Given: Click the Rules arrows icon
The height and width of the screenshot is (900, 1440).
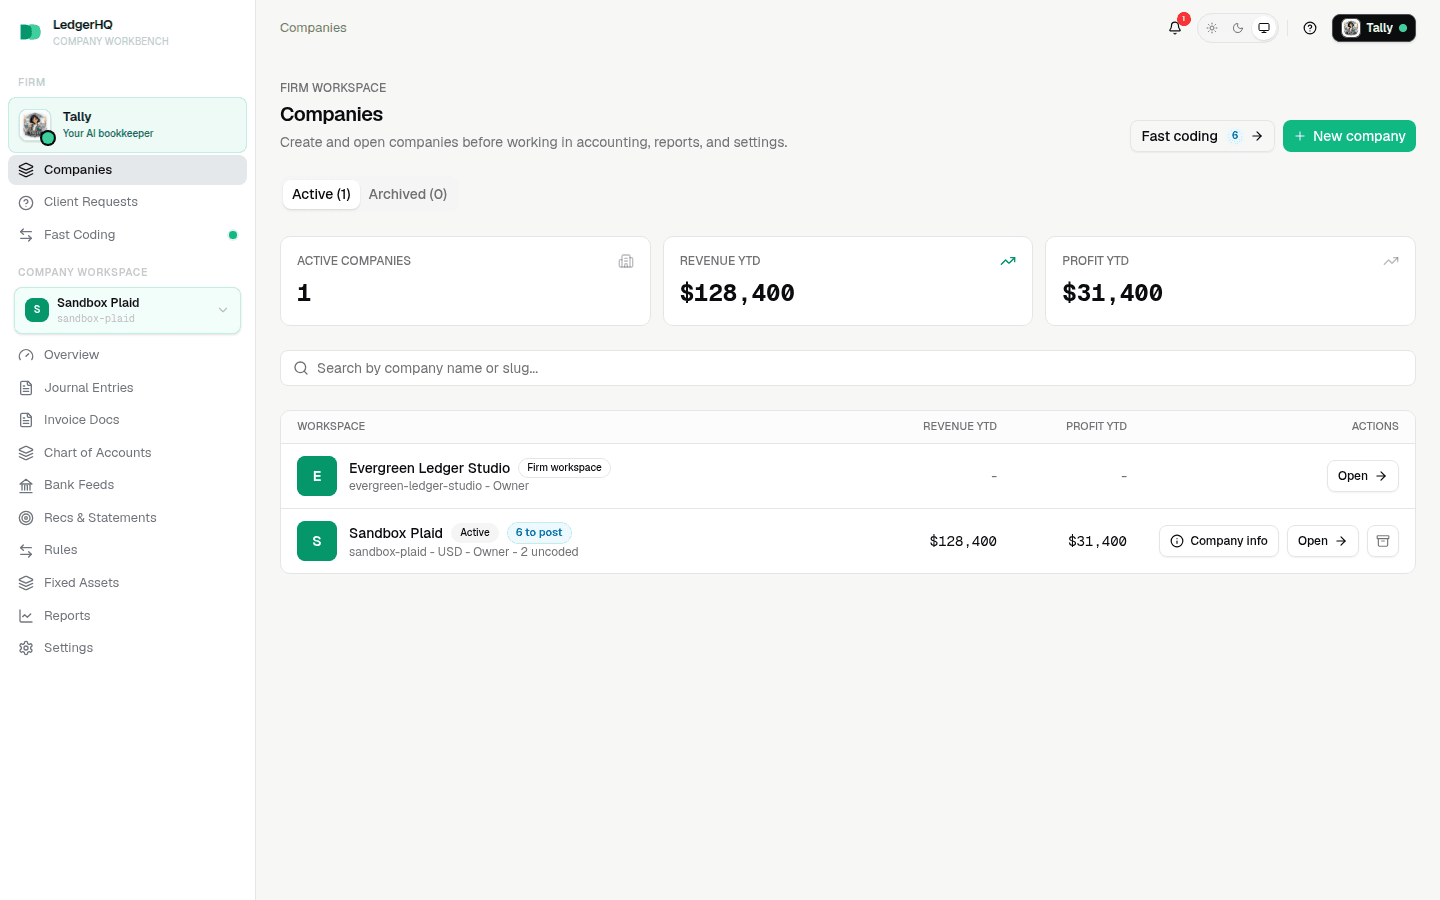Looking at the screenshot, I should 26,550.
